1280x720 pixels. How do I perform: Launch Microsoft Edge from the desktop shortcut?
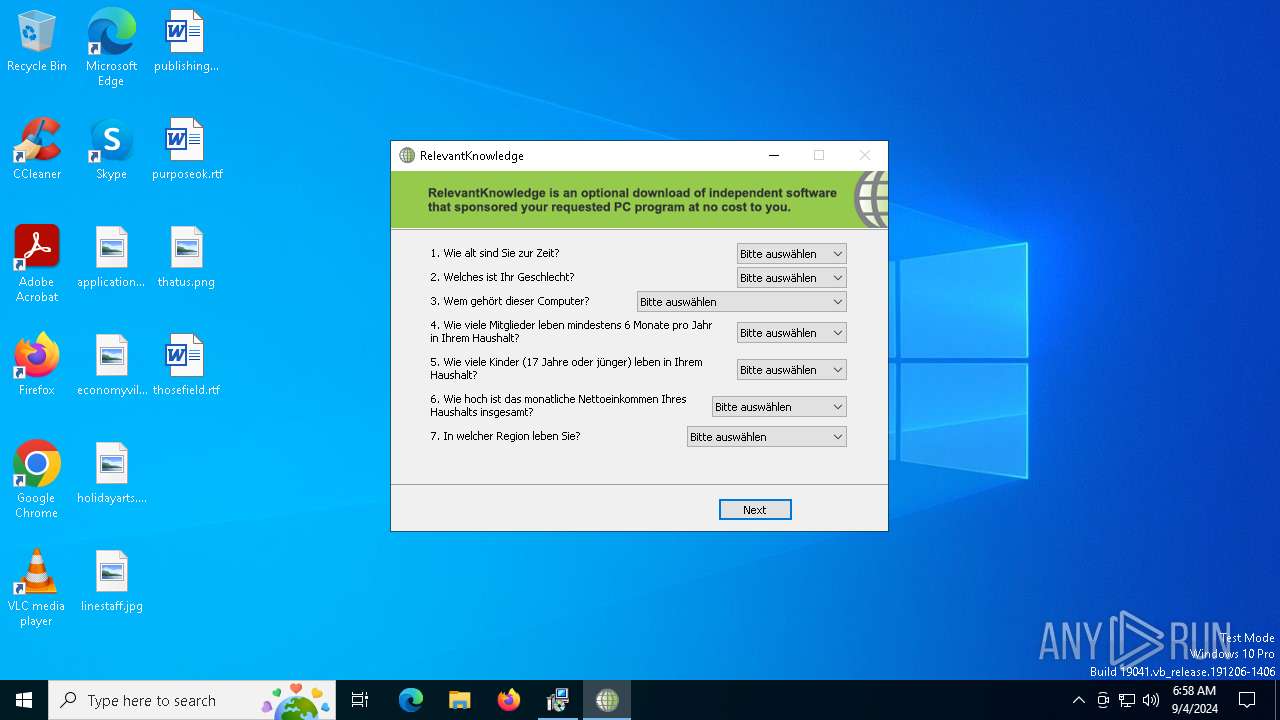111,48
